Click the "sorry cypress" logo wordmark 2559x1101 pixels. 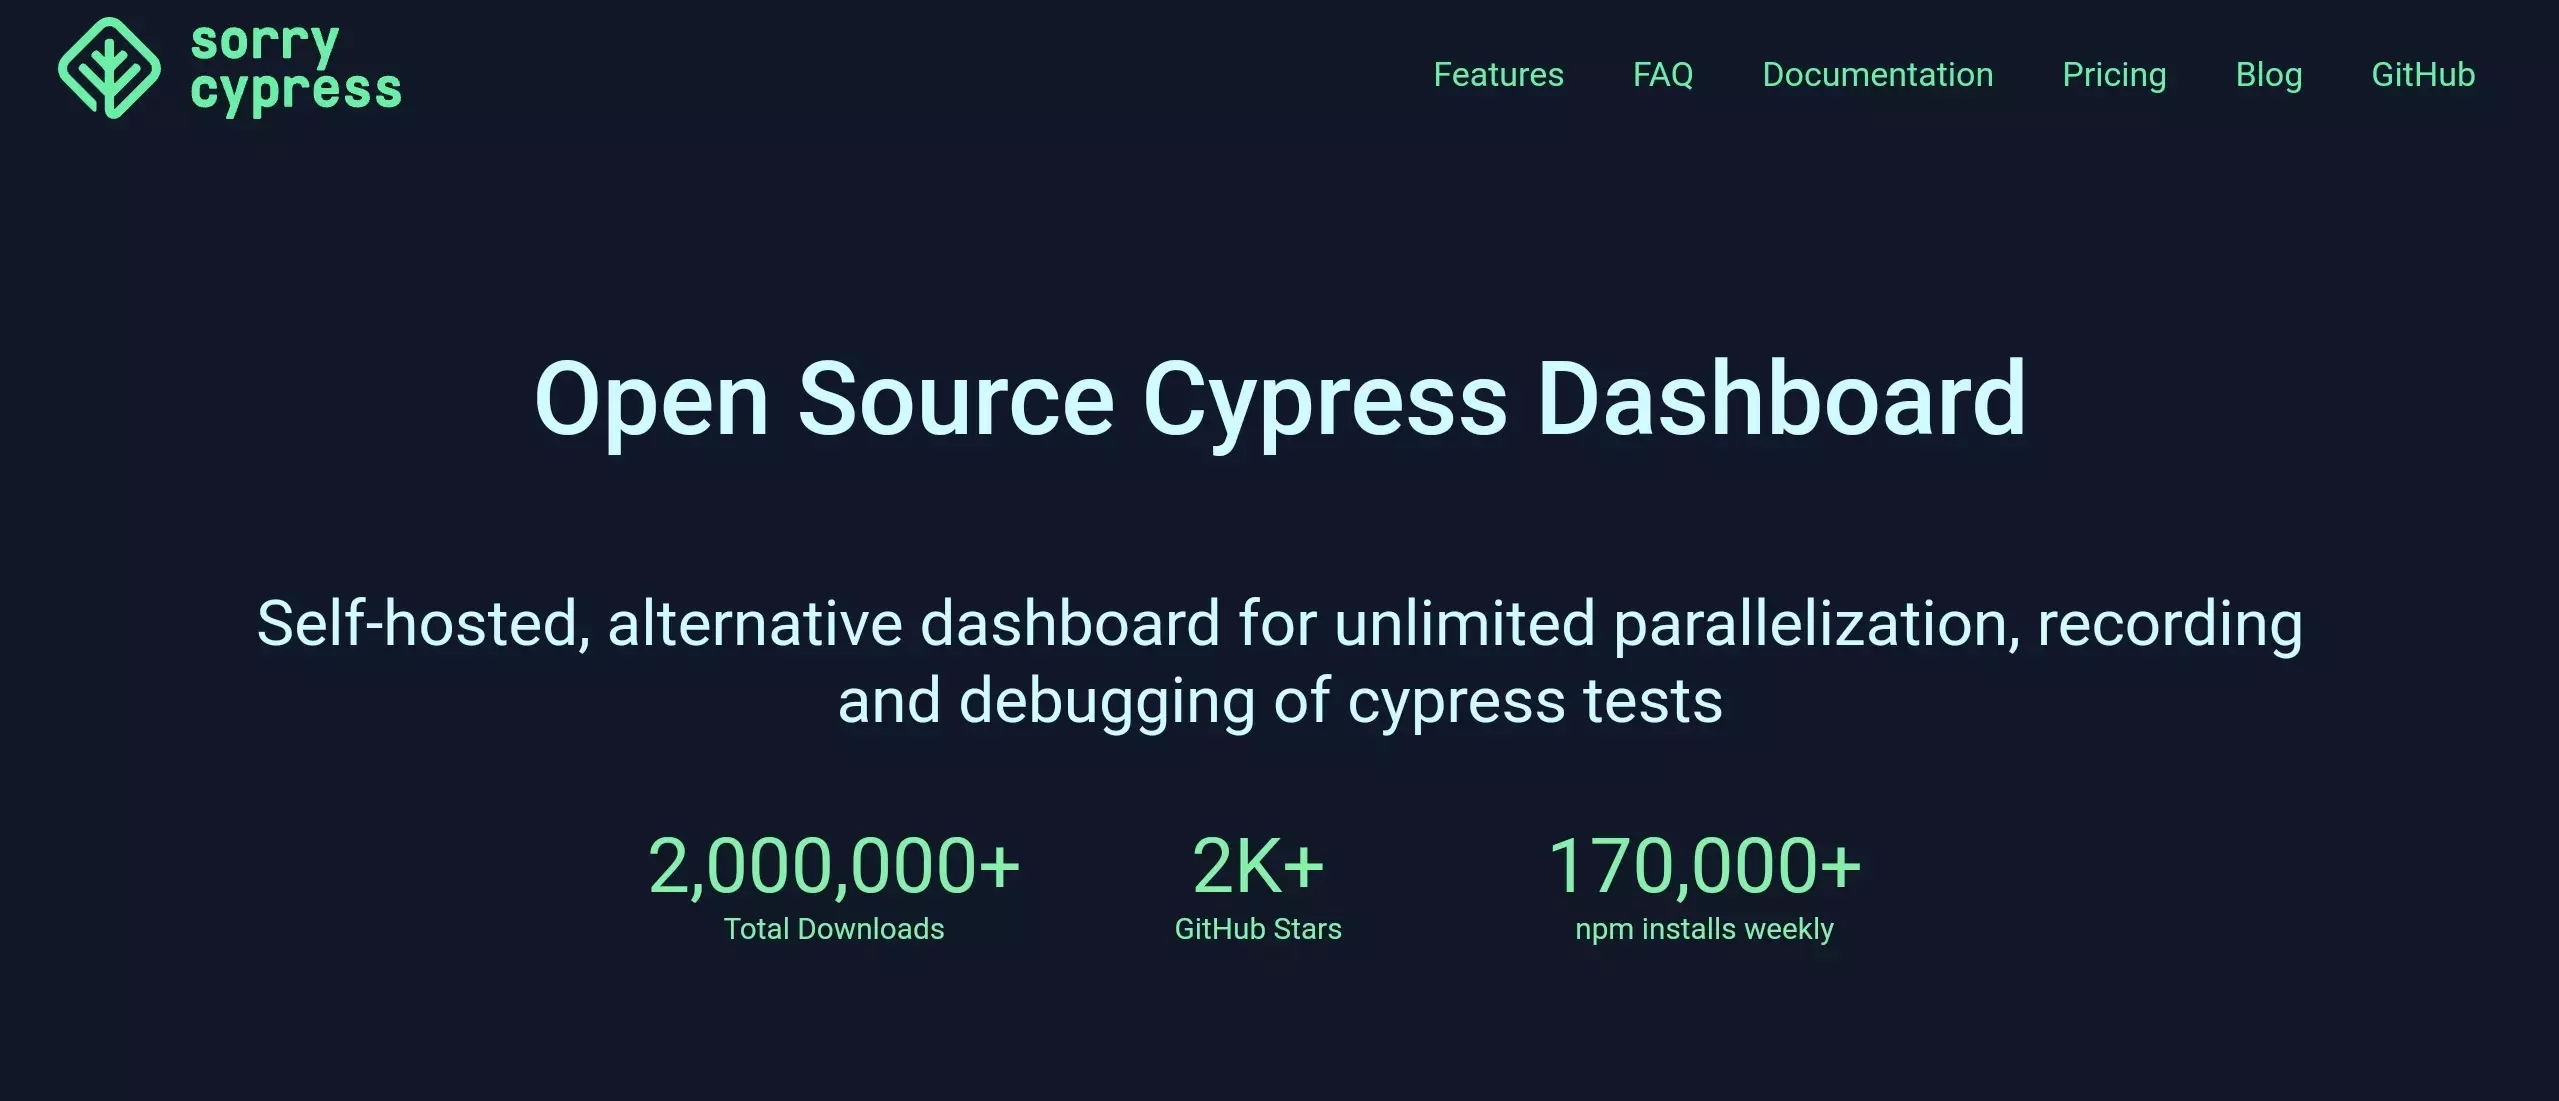[295, 68]
